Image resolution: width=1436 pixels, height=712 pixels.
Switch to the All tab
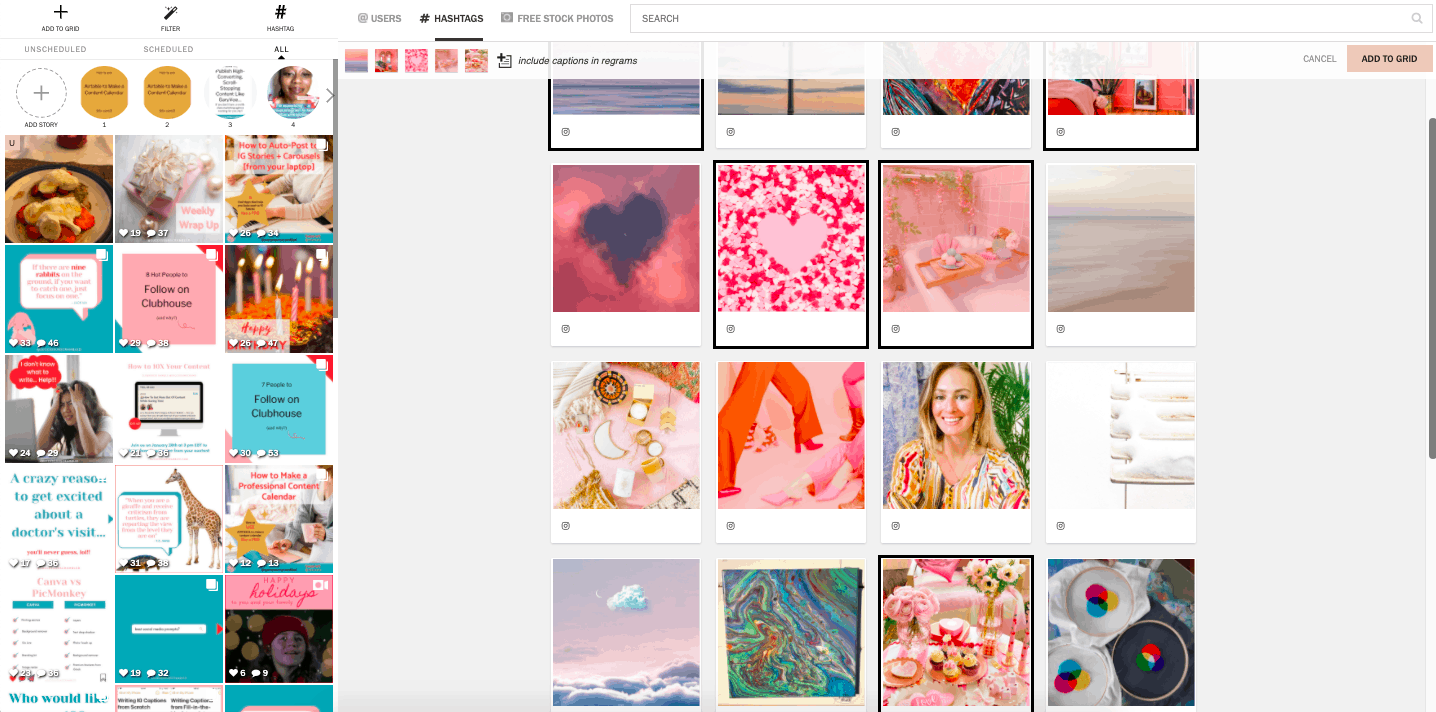click(x=280, y=49)
